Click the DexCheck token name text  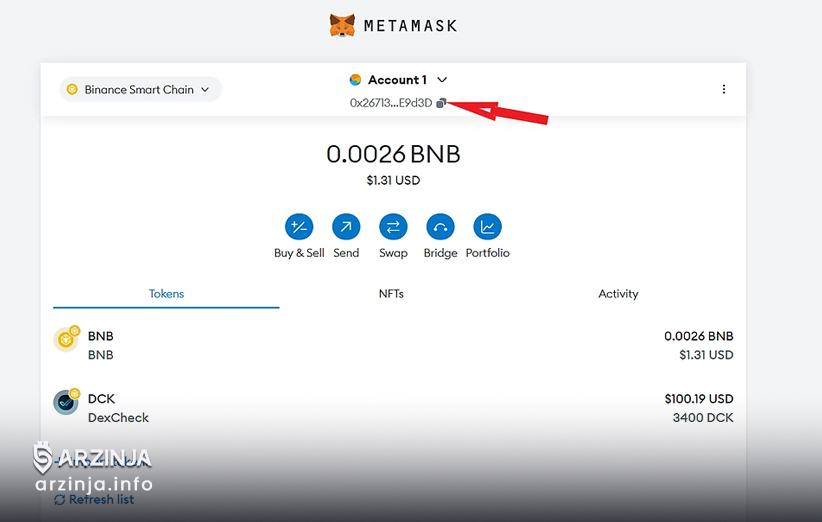coord(118,418)
